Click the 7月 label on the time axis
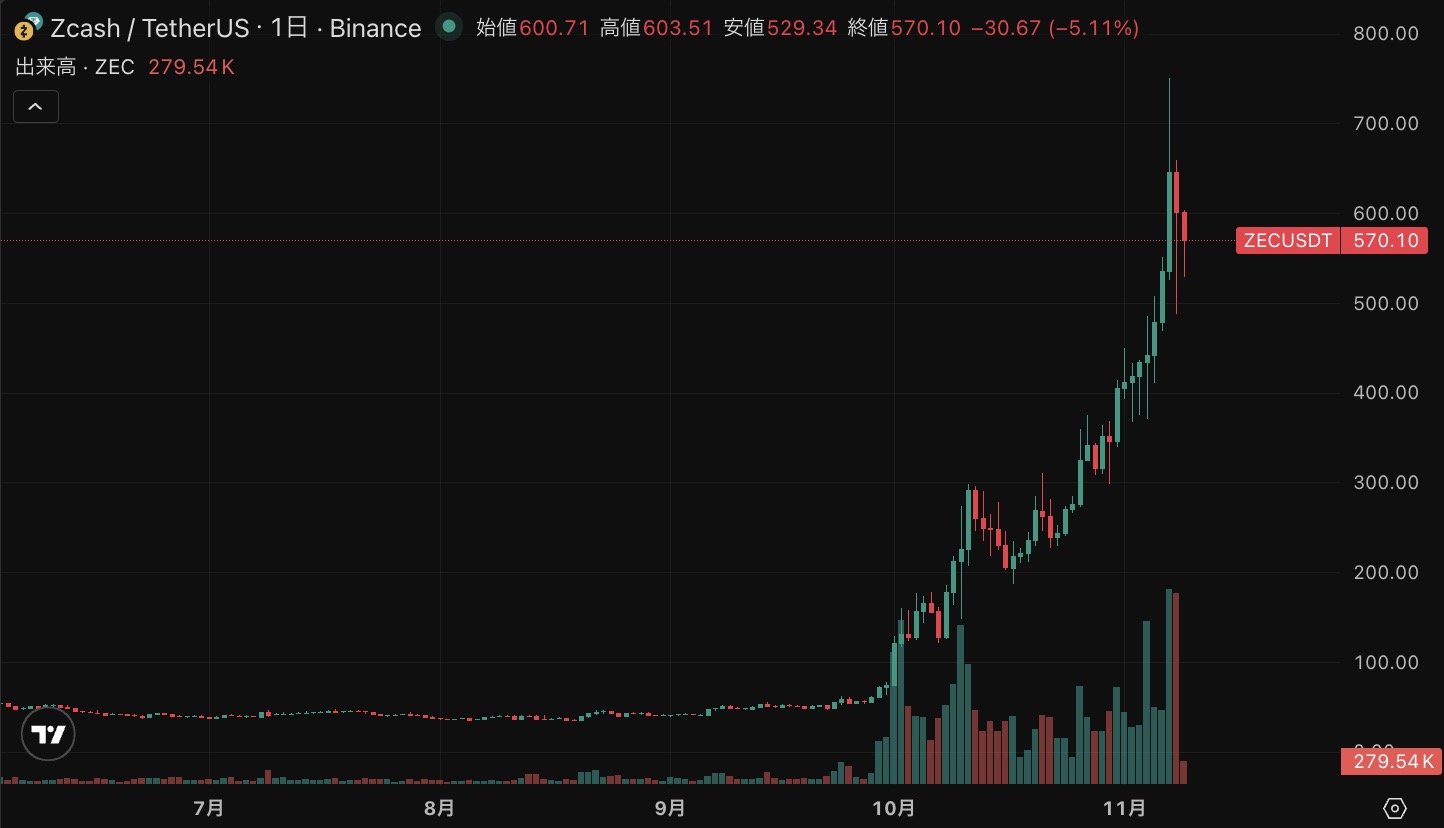This screenshot has width=1444, height=828. pos(208,808)
